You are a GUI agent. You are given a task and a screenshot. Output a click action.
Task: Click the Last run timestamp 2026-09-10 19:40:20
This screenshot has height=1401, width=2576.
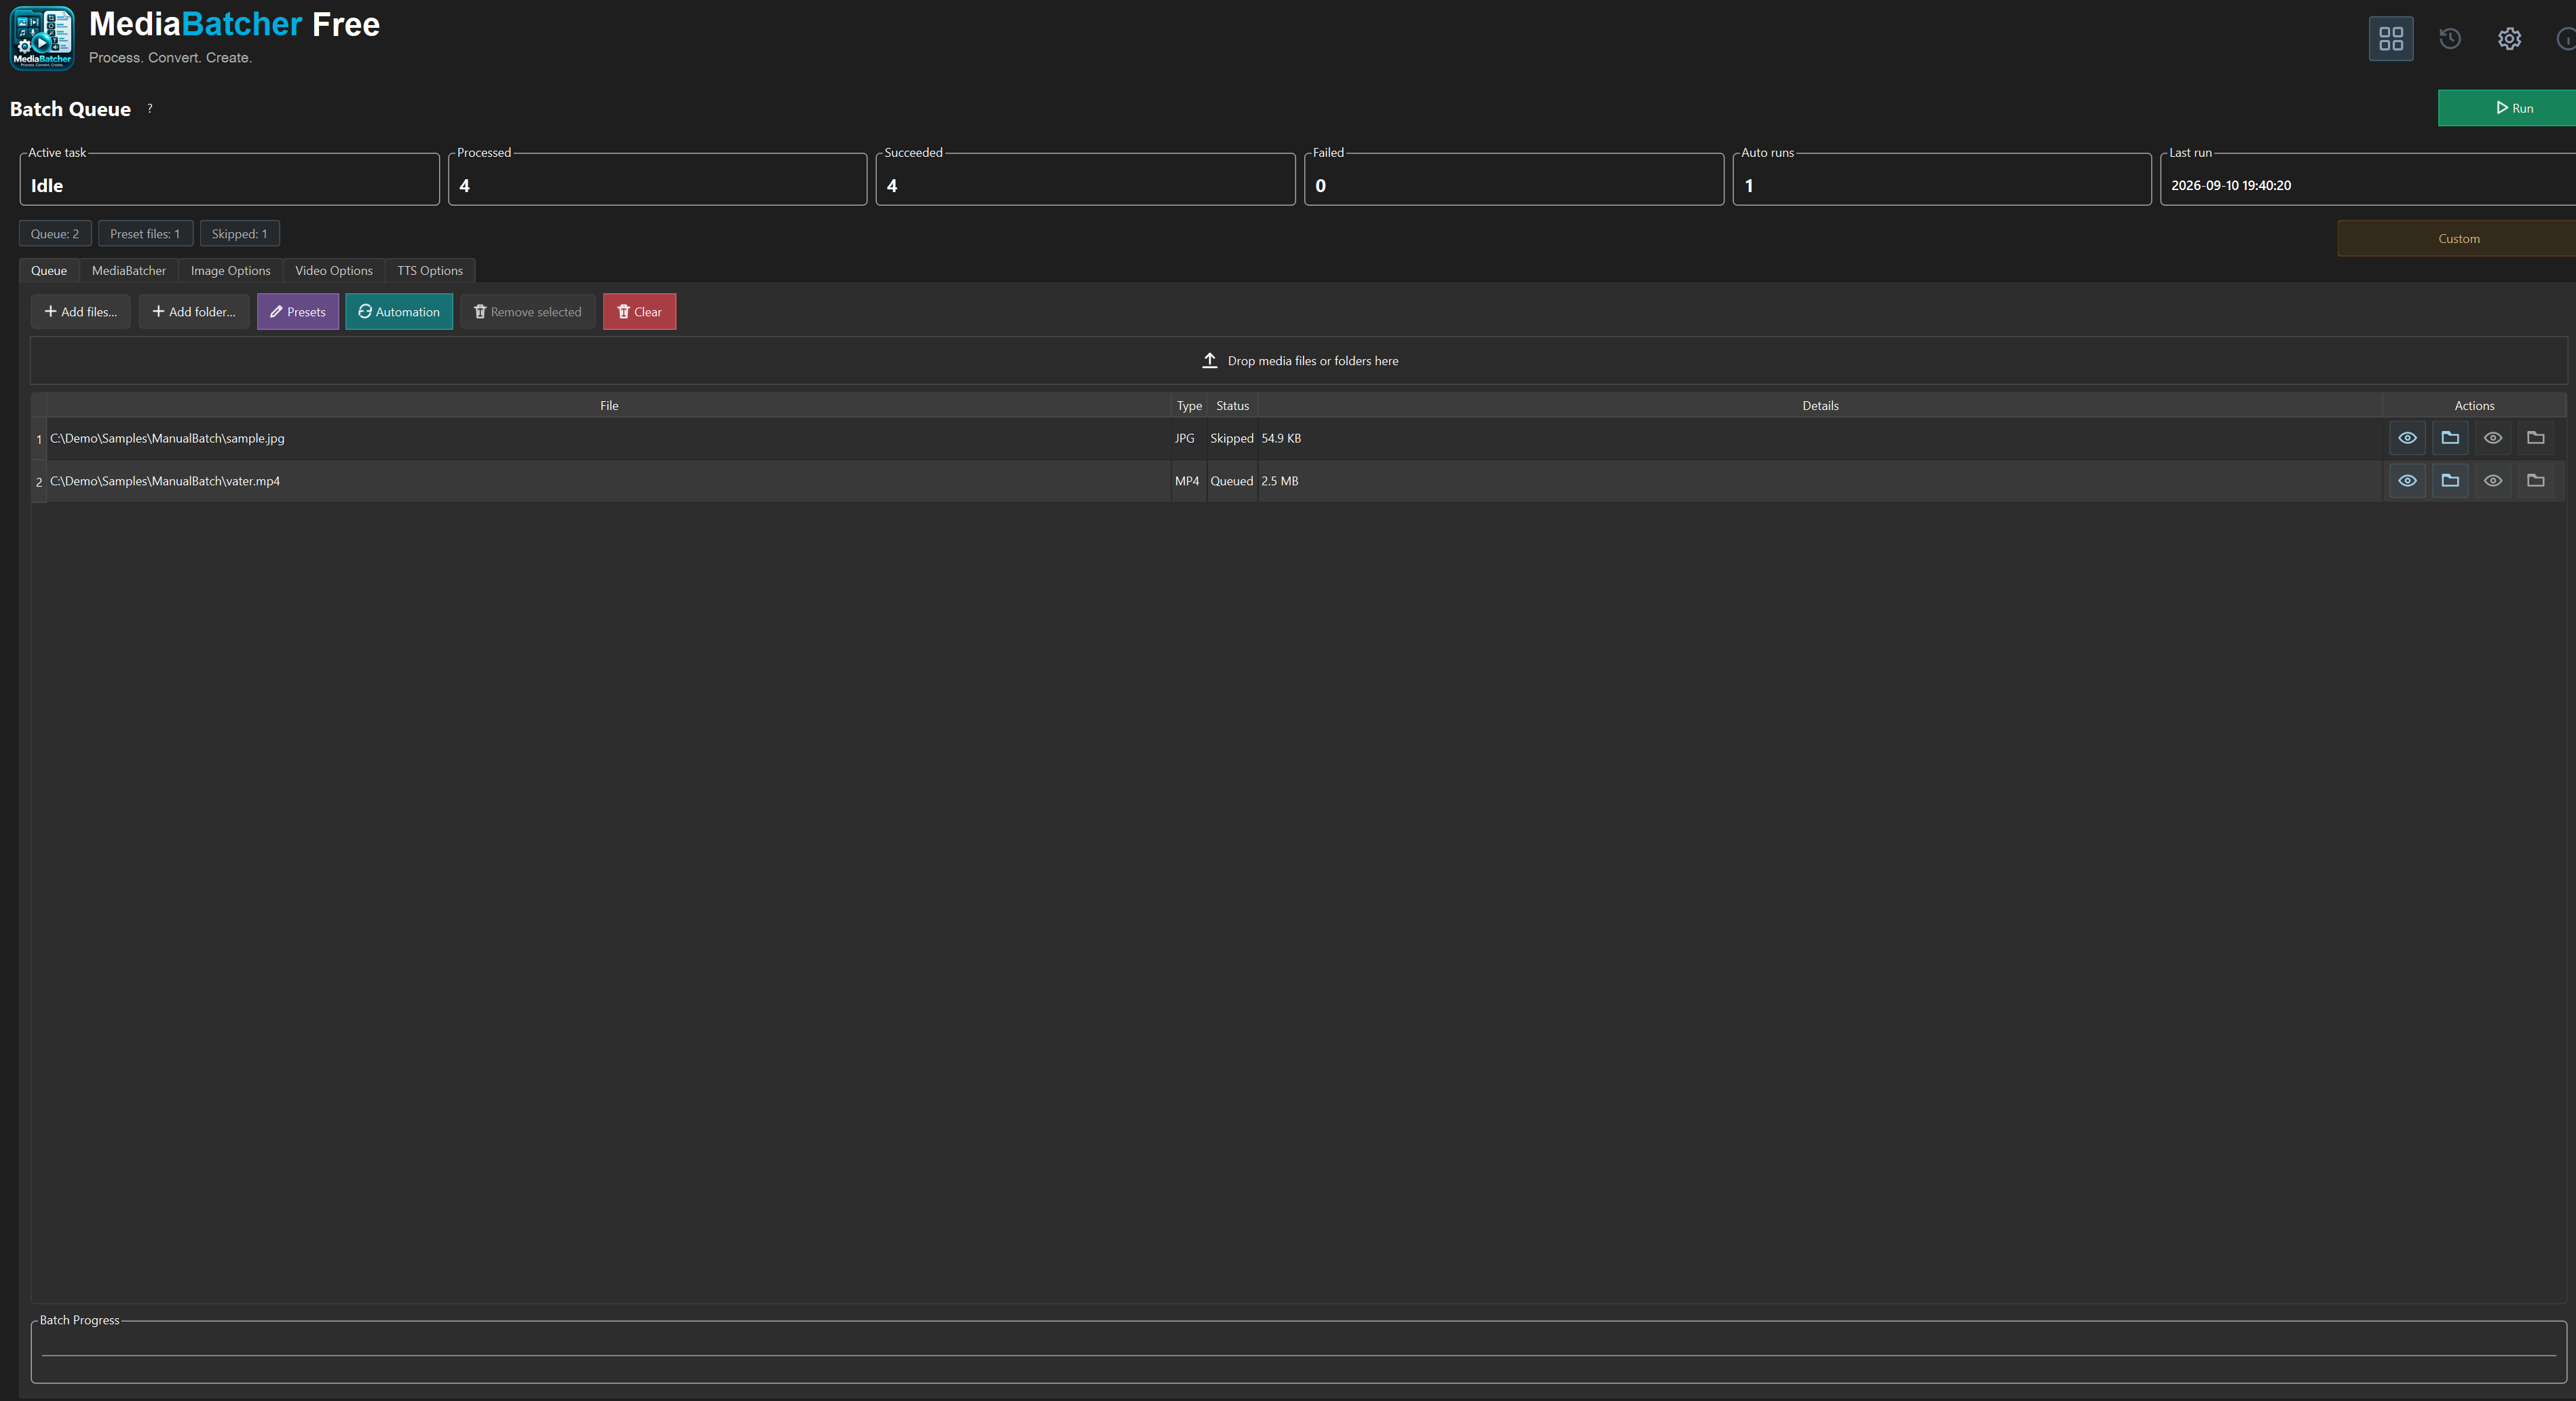point(2231,186)
